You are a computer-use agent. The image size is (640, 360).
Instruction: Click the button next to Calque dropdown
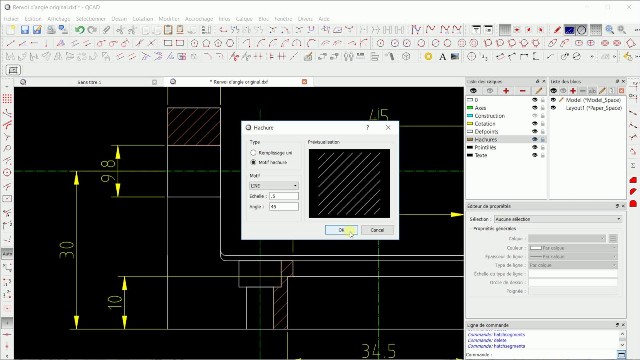pyautogui.click(x=613, y=238)
